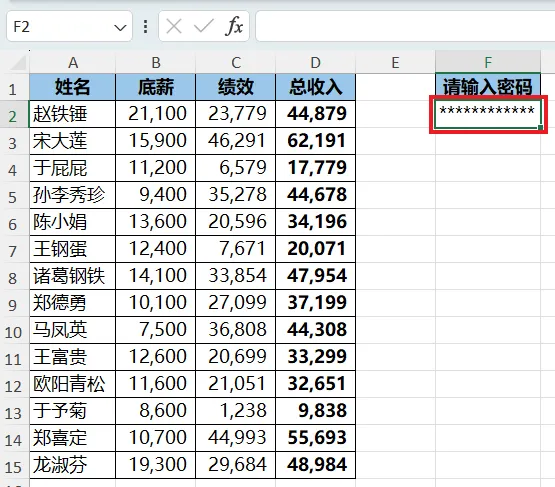Click the fill handle of cell F2
Image resolution: width=555 pixels, height=487 pixels.
coord(540,127)
